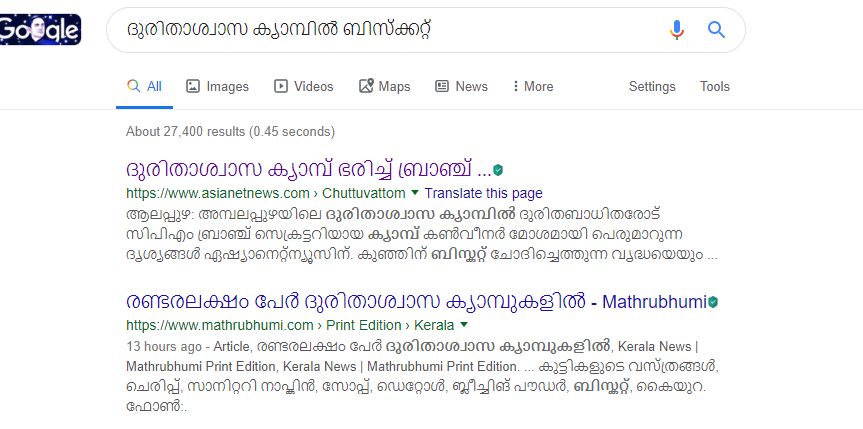Image resolution: width=863 pixels, height=429 pixels.
Task: Click the mathrubhumi.com URL text
Action: 220,325
